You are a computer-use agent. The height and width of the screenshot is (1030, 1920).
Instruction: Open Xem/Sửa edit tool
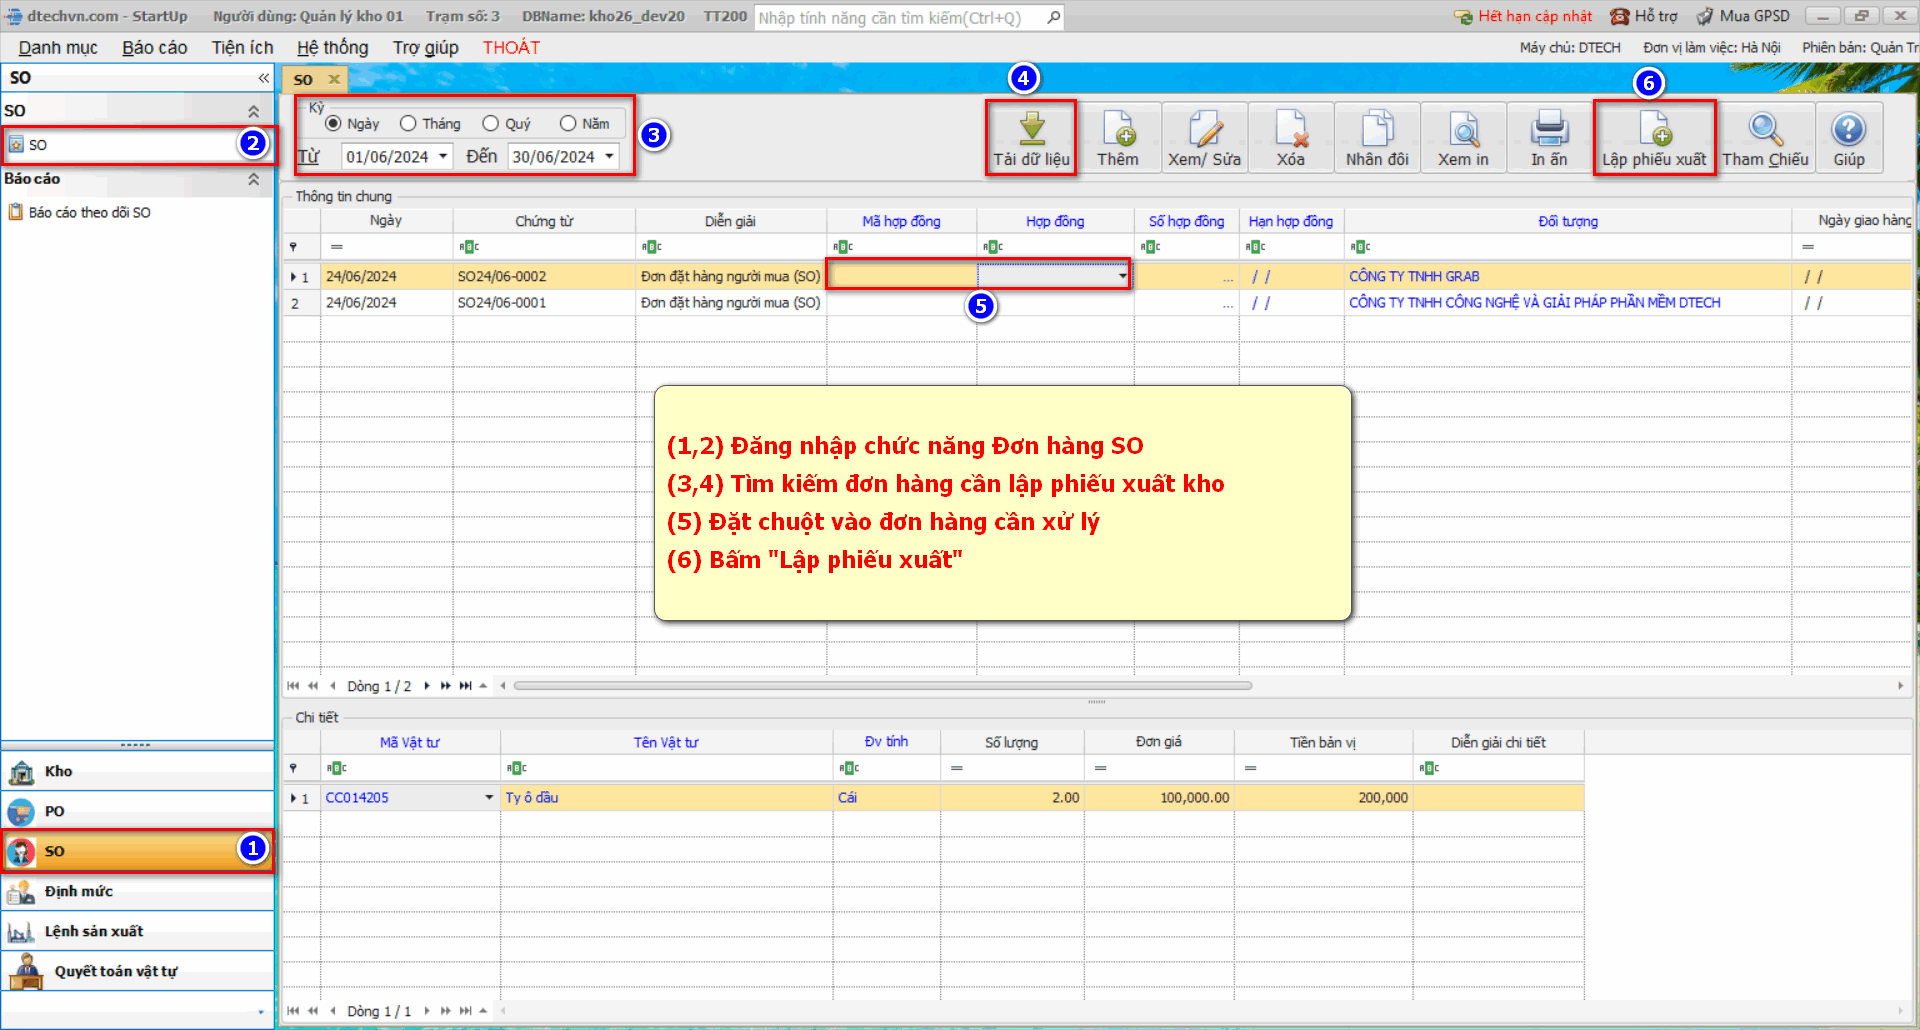(x=1204, y=130)
